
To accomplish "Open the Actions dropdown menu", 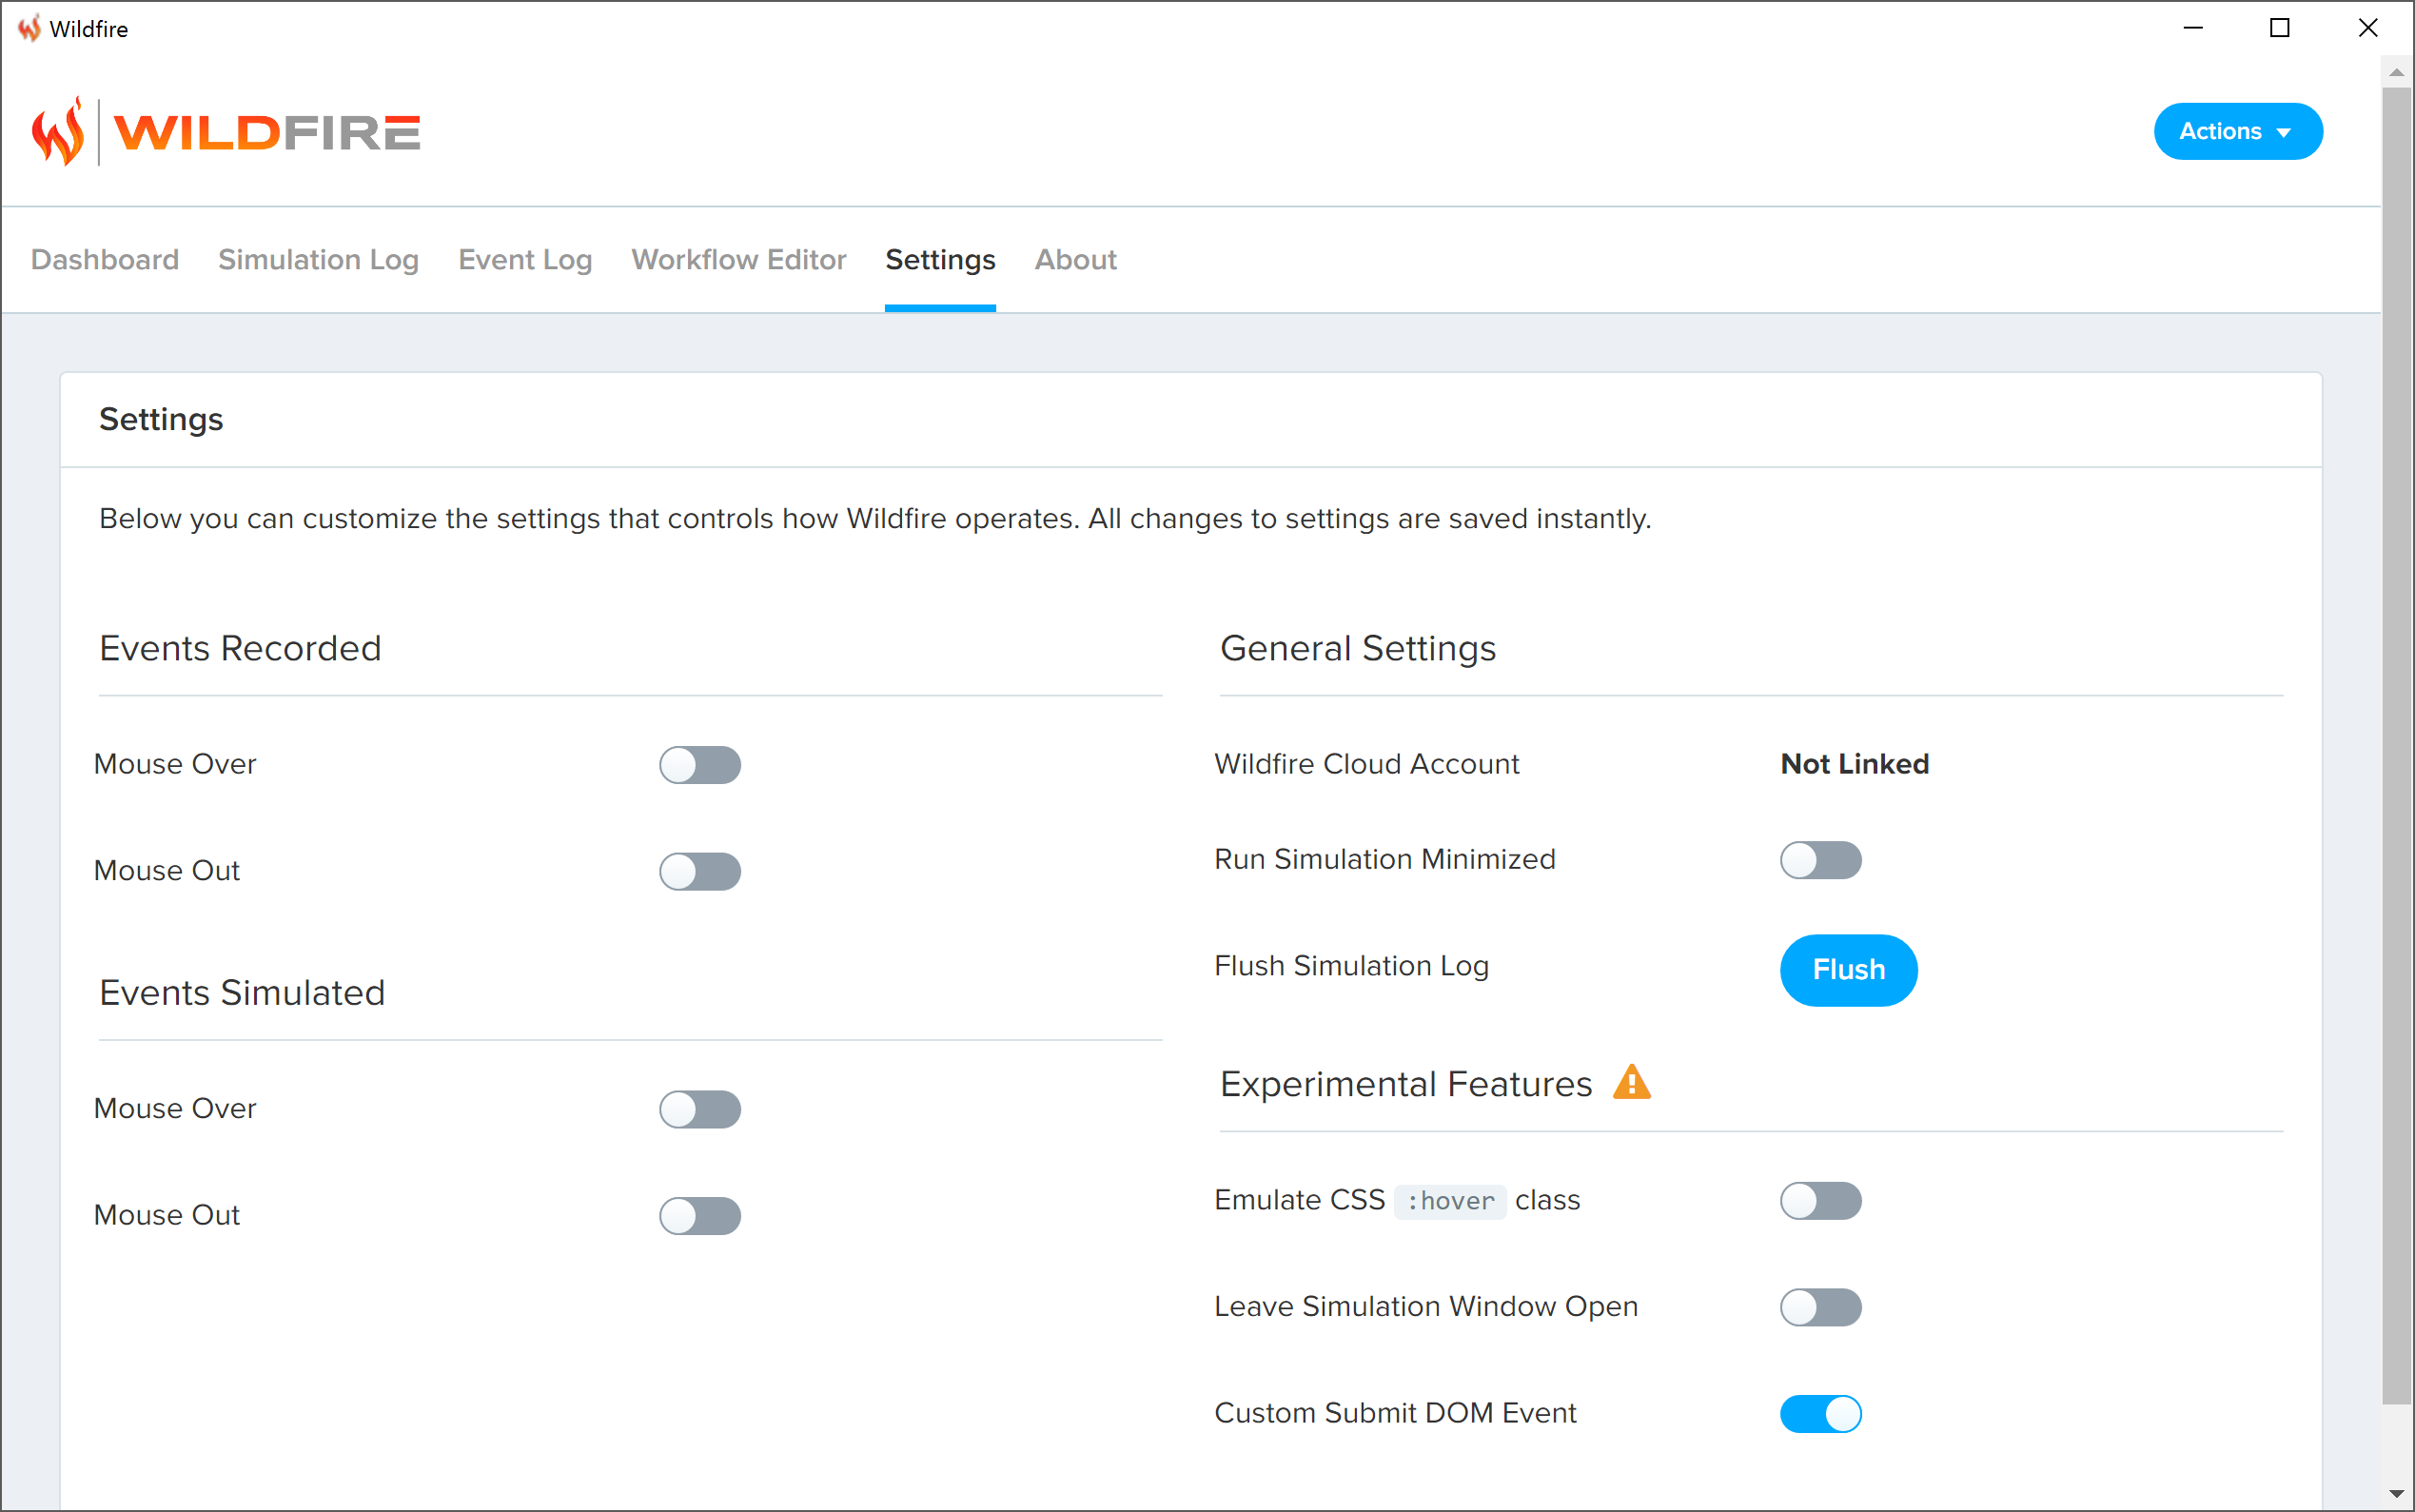I will [2237, 131].
